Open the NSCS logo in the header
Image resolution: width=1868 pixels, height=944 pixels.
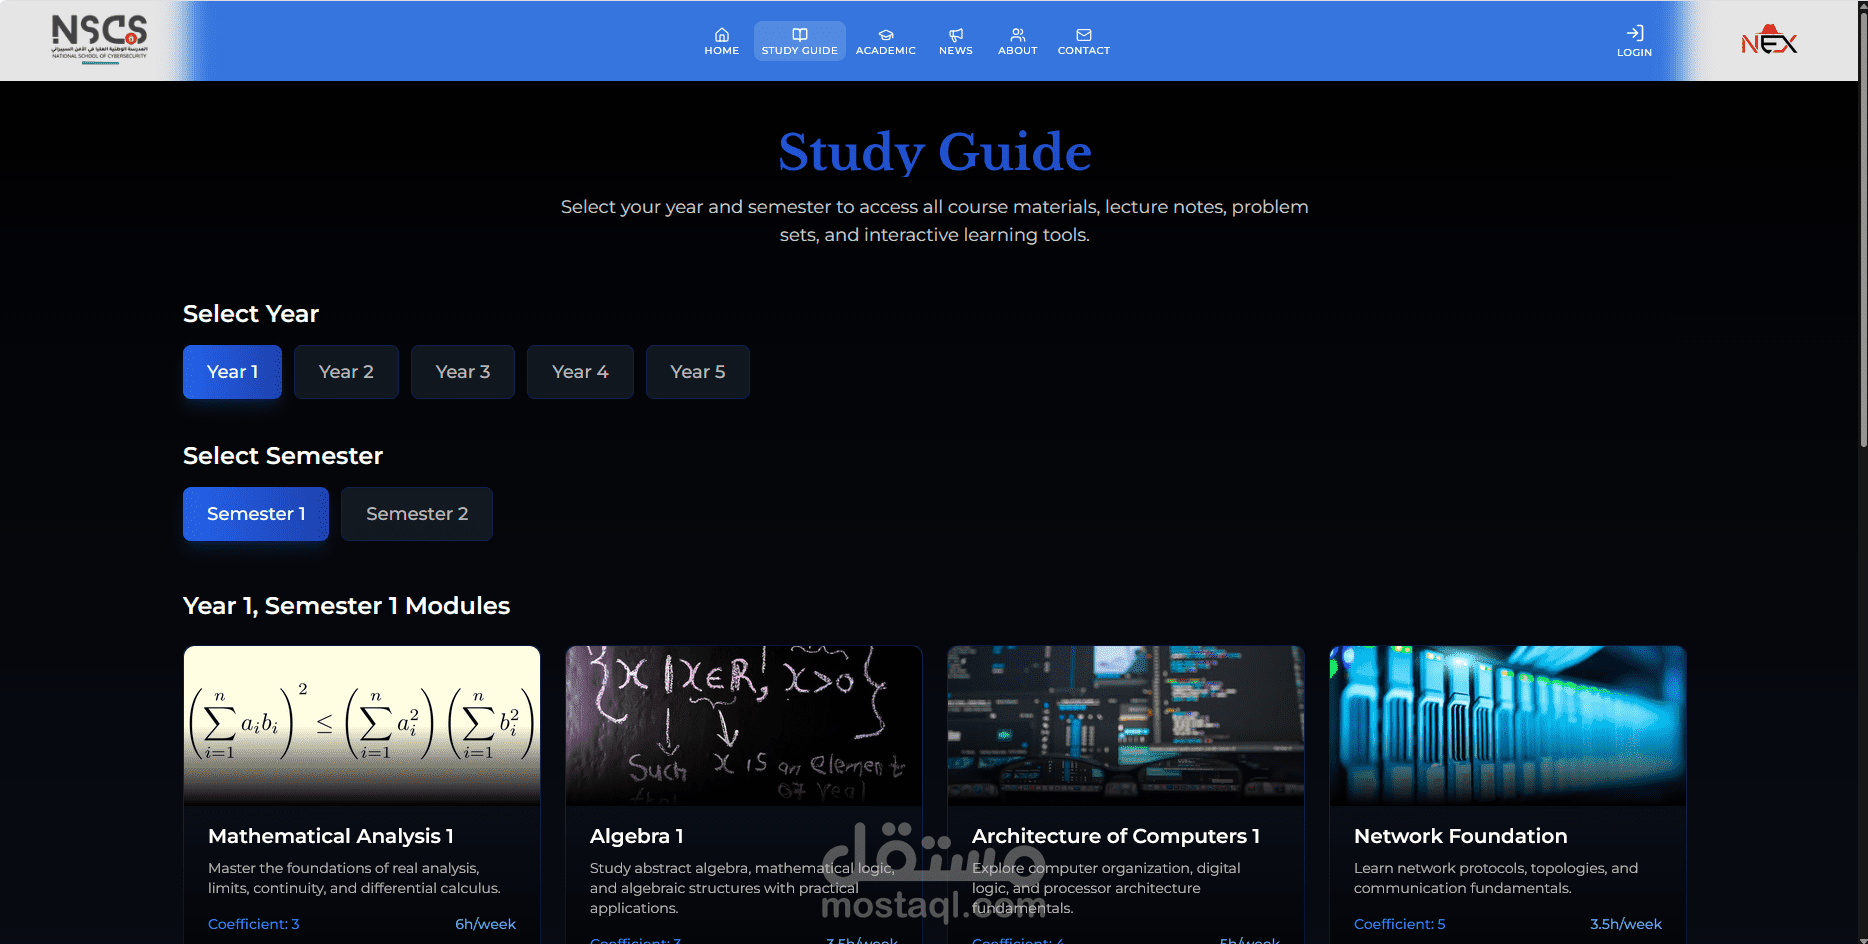click(99, 38)
